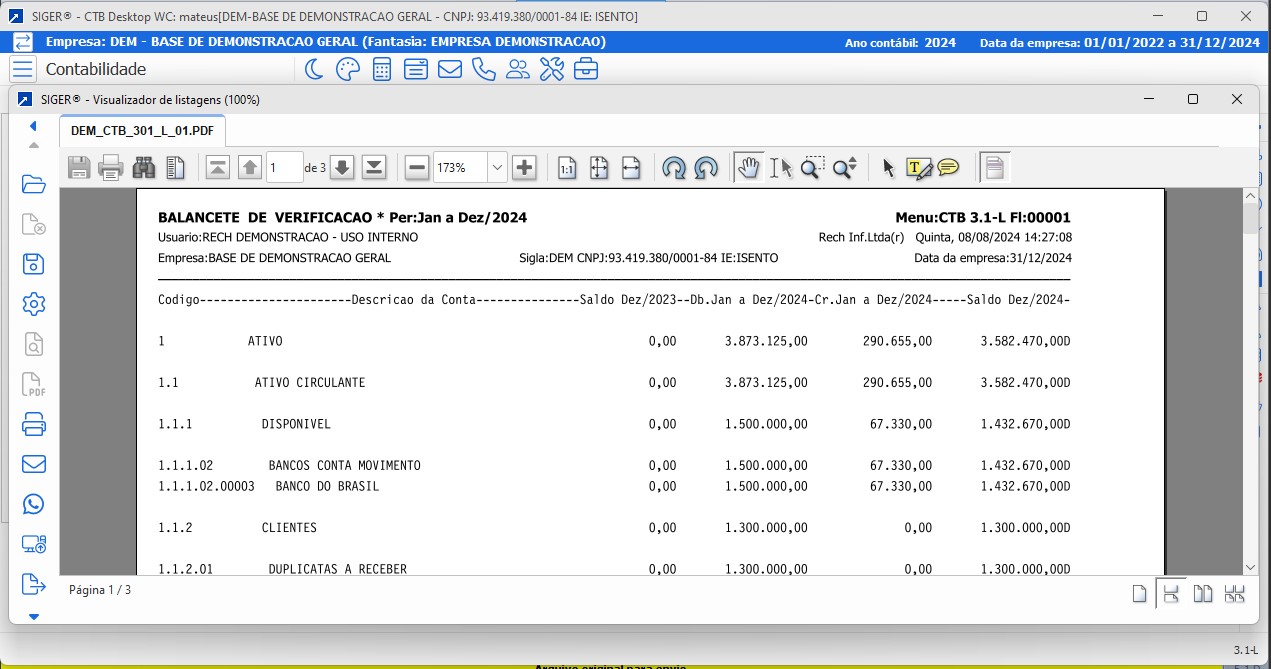
Task: Click the WhatsApp icon in left sidebar
Action: click(x=34, y=504)
